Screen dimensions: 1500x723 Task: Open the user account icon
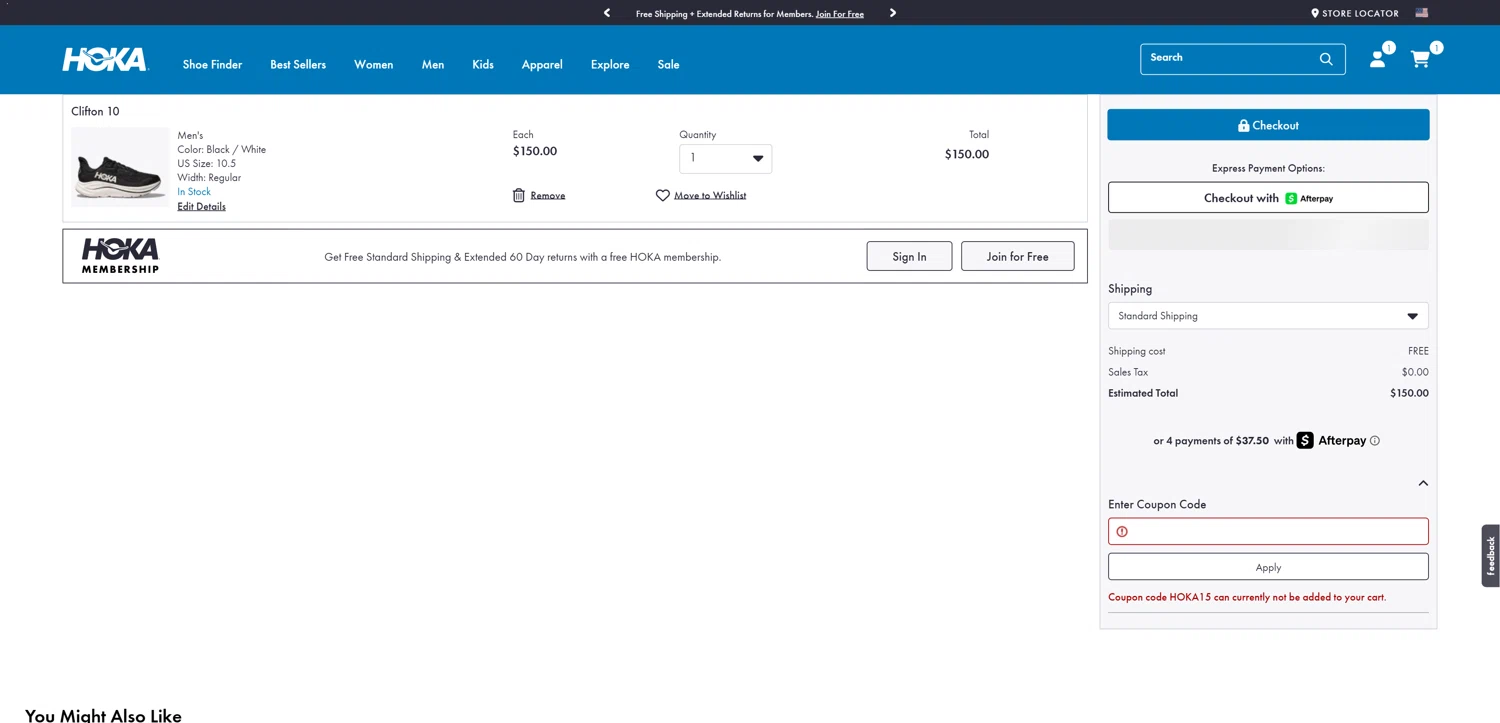1377,59
